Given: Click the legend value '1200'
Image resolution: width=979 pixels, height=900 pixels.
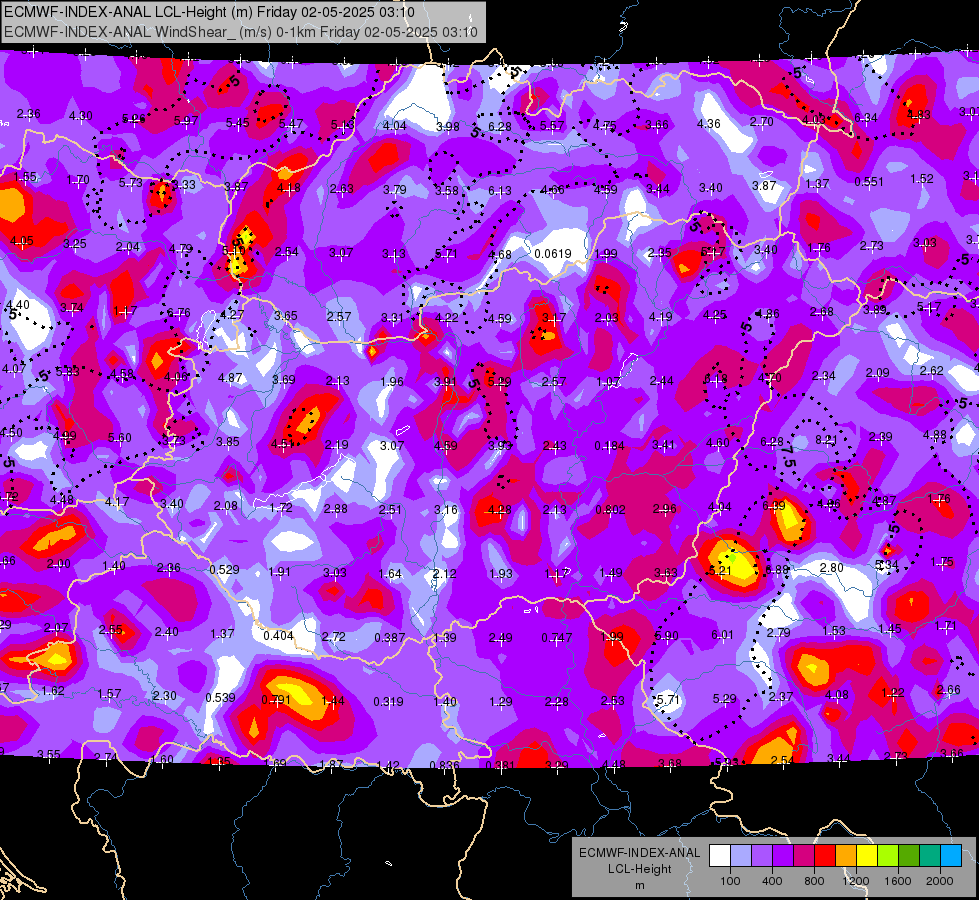Looking at the screenshot, I should pyautogui.click(x=856, y=881).
